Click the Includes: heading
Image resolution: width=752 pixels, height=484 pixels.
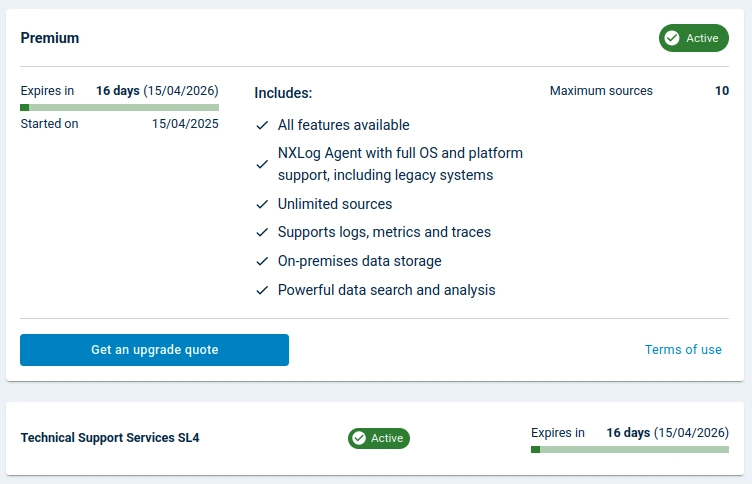point(283,93)
